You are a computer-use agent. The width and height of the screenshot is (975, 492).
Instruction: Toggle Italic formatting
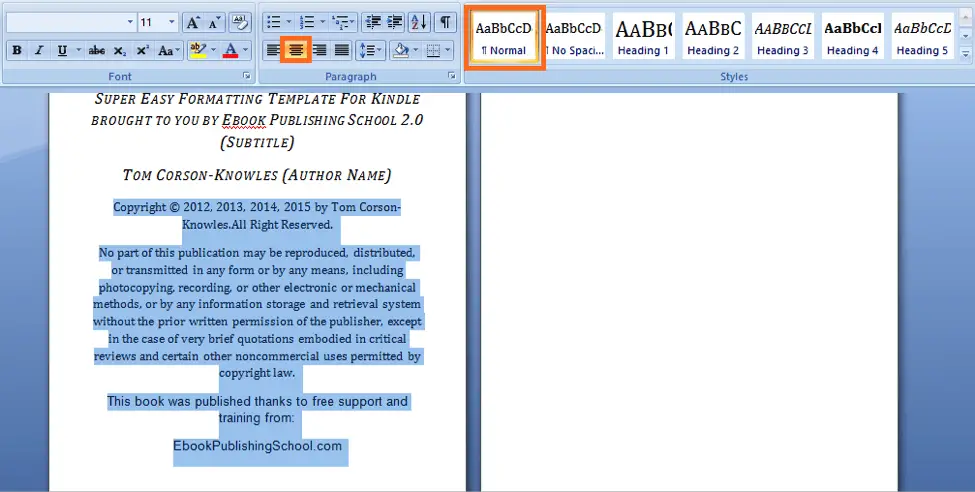tap(39, 50)
